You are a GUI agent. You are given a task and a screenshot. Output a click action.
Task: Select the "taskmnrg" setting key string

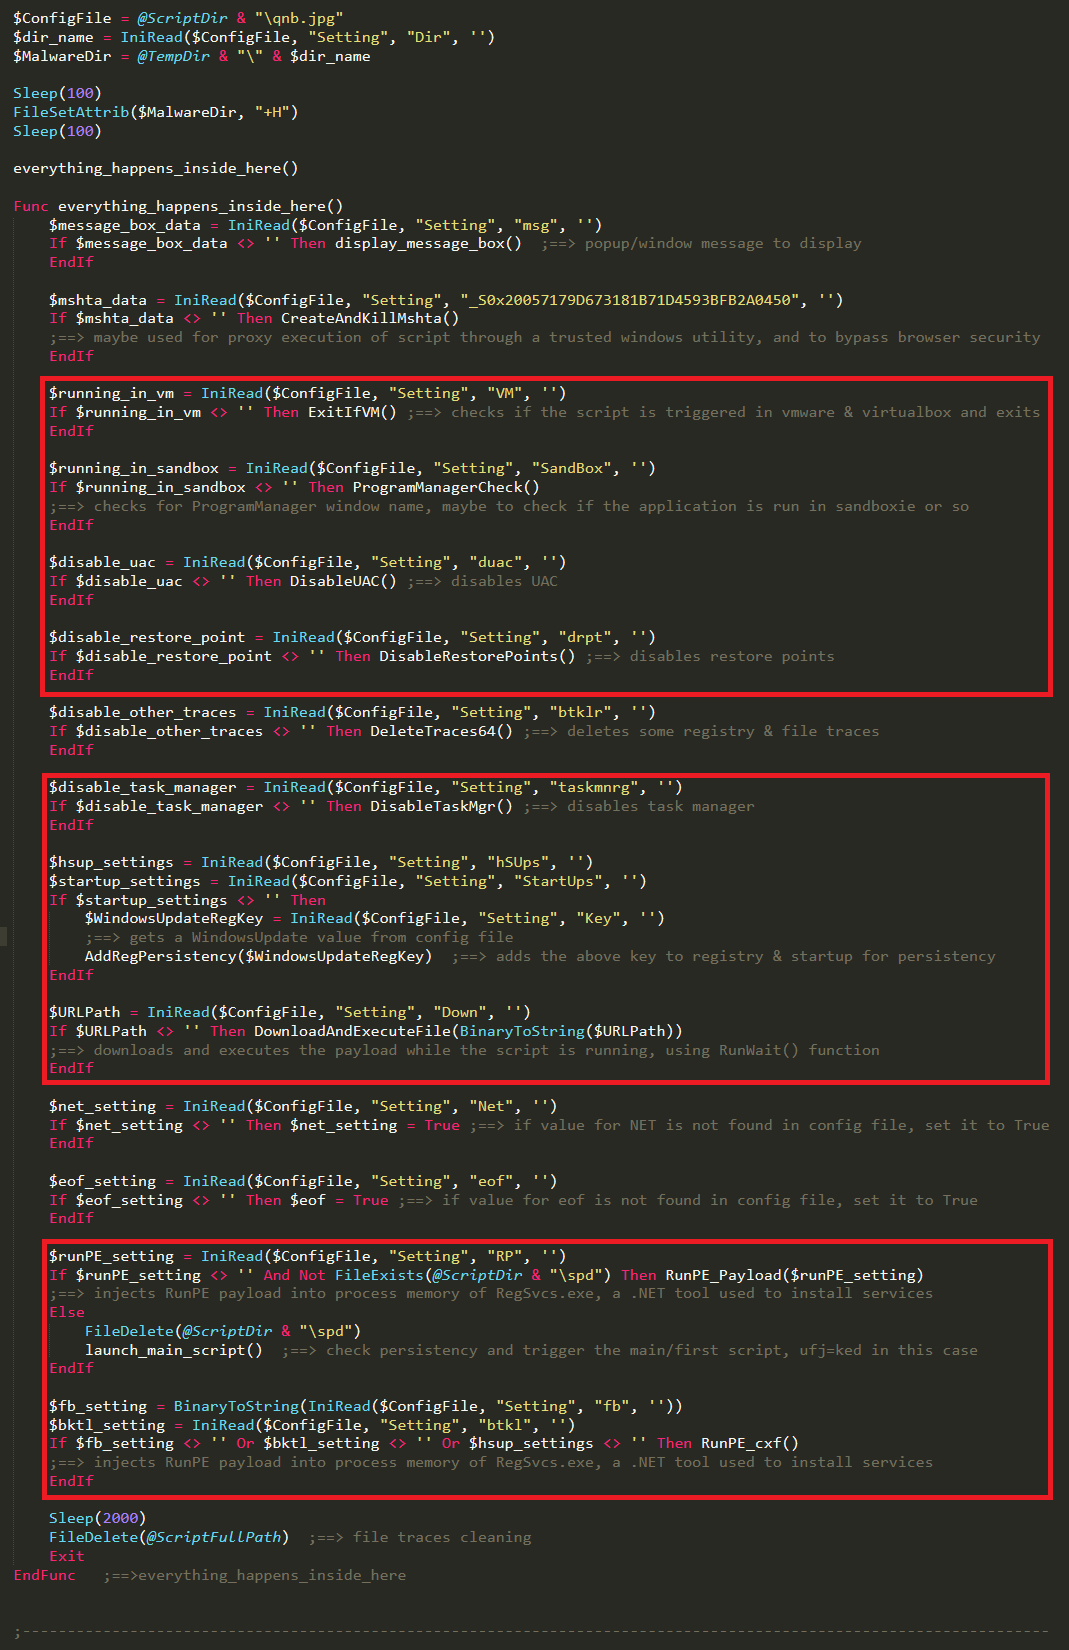click(594, 787)
